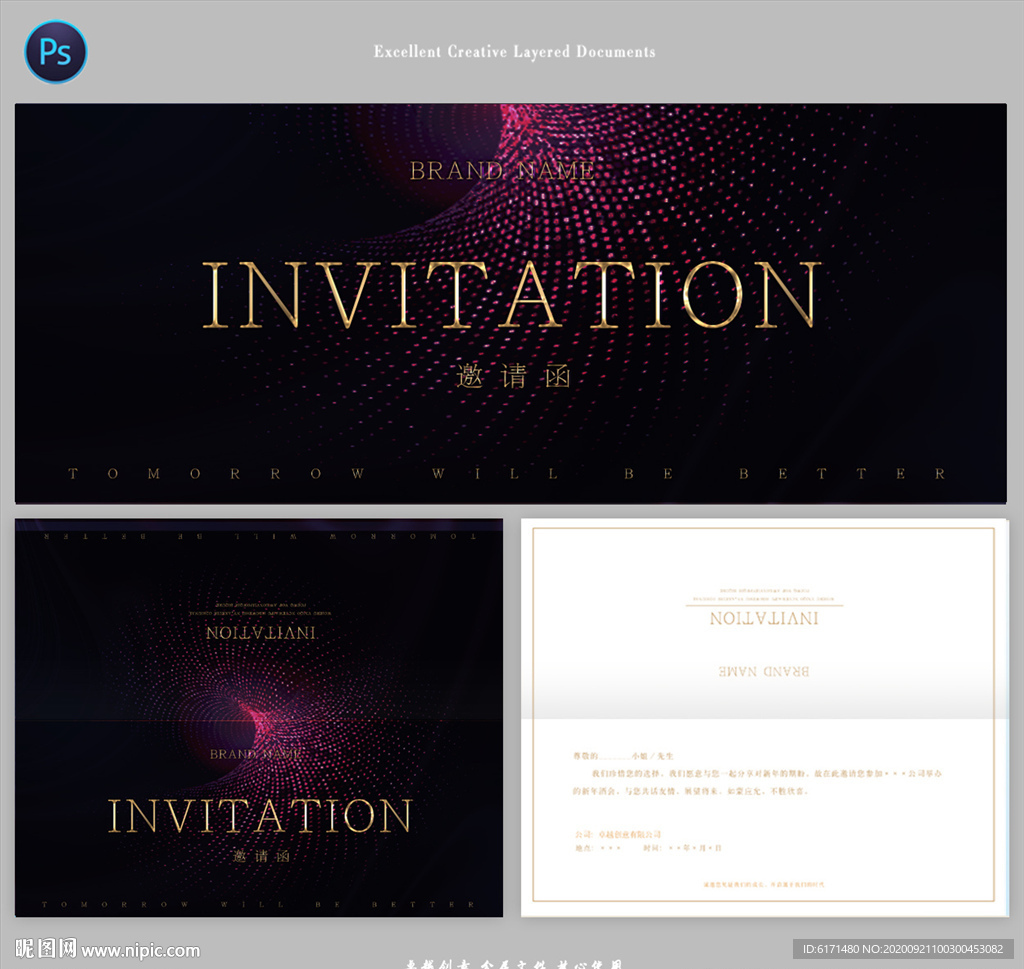Click the INVITATION title on lower-left cover
The image size is (1024, 969).
point(259,816)
